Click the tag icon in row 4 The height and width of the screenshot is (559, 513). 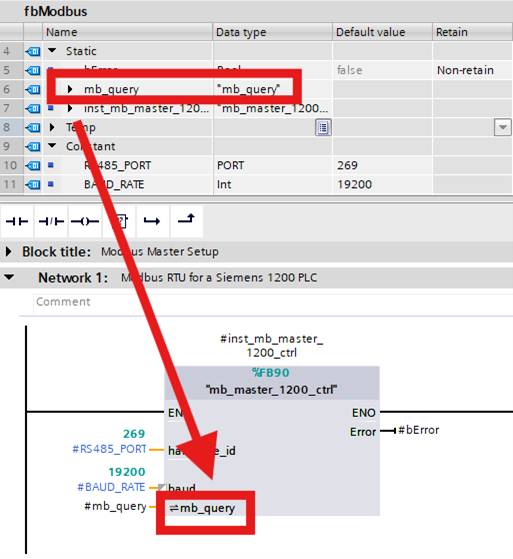[33, 52]
